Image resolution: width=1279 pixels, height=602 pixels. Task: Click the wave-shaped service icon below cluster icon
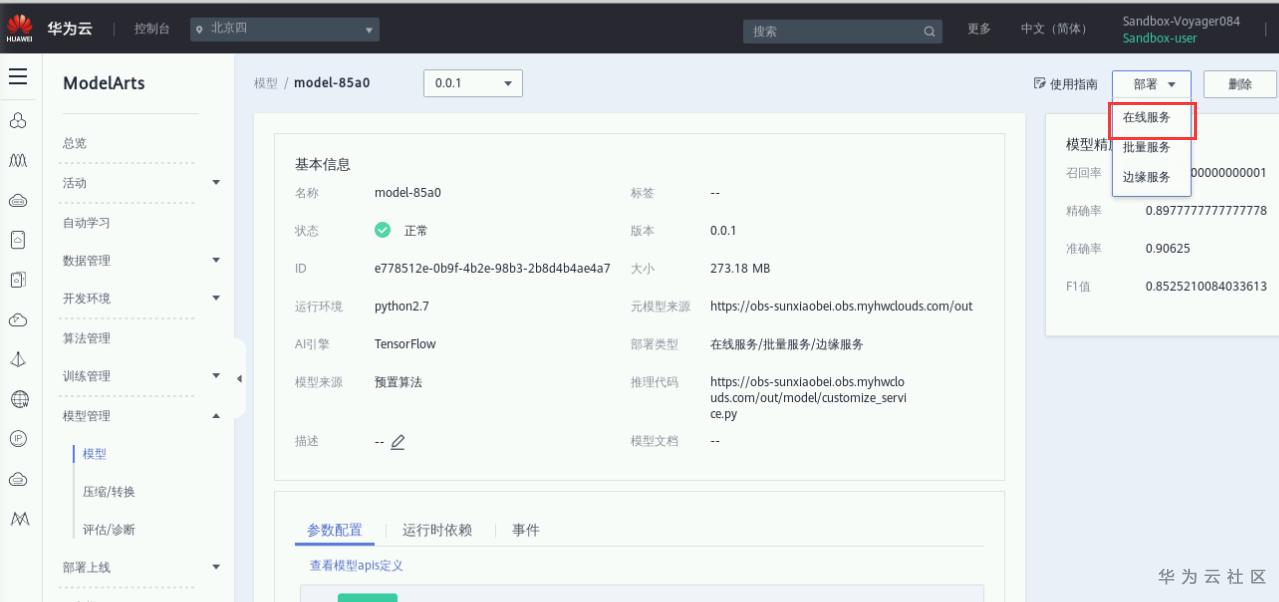click(18, 162)
